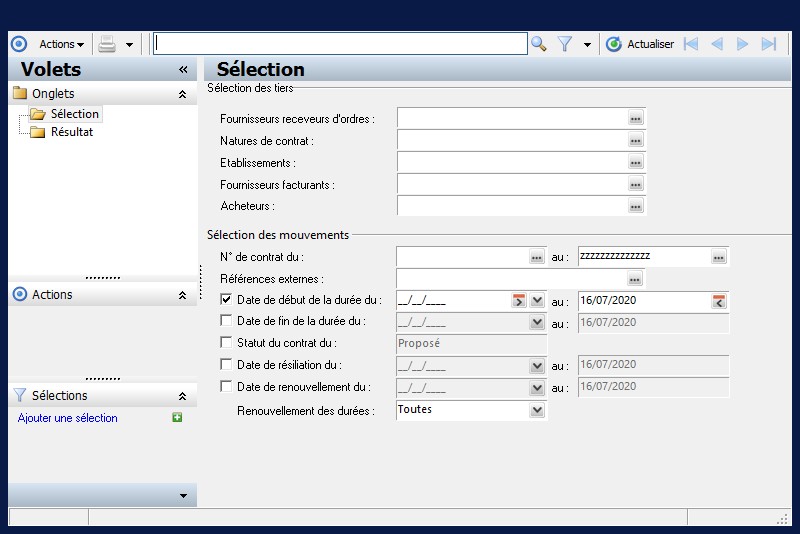Click the funnel filter icon
The width and height of the screenshot is (800, 534).
click(565, 44)
